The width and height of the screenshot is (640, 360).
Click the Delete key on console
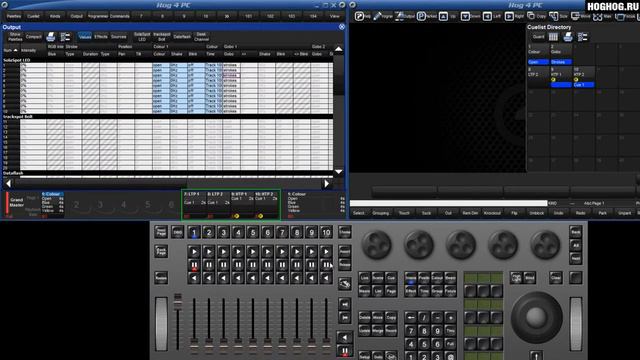[364, 317]
